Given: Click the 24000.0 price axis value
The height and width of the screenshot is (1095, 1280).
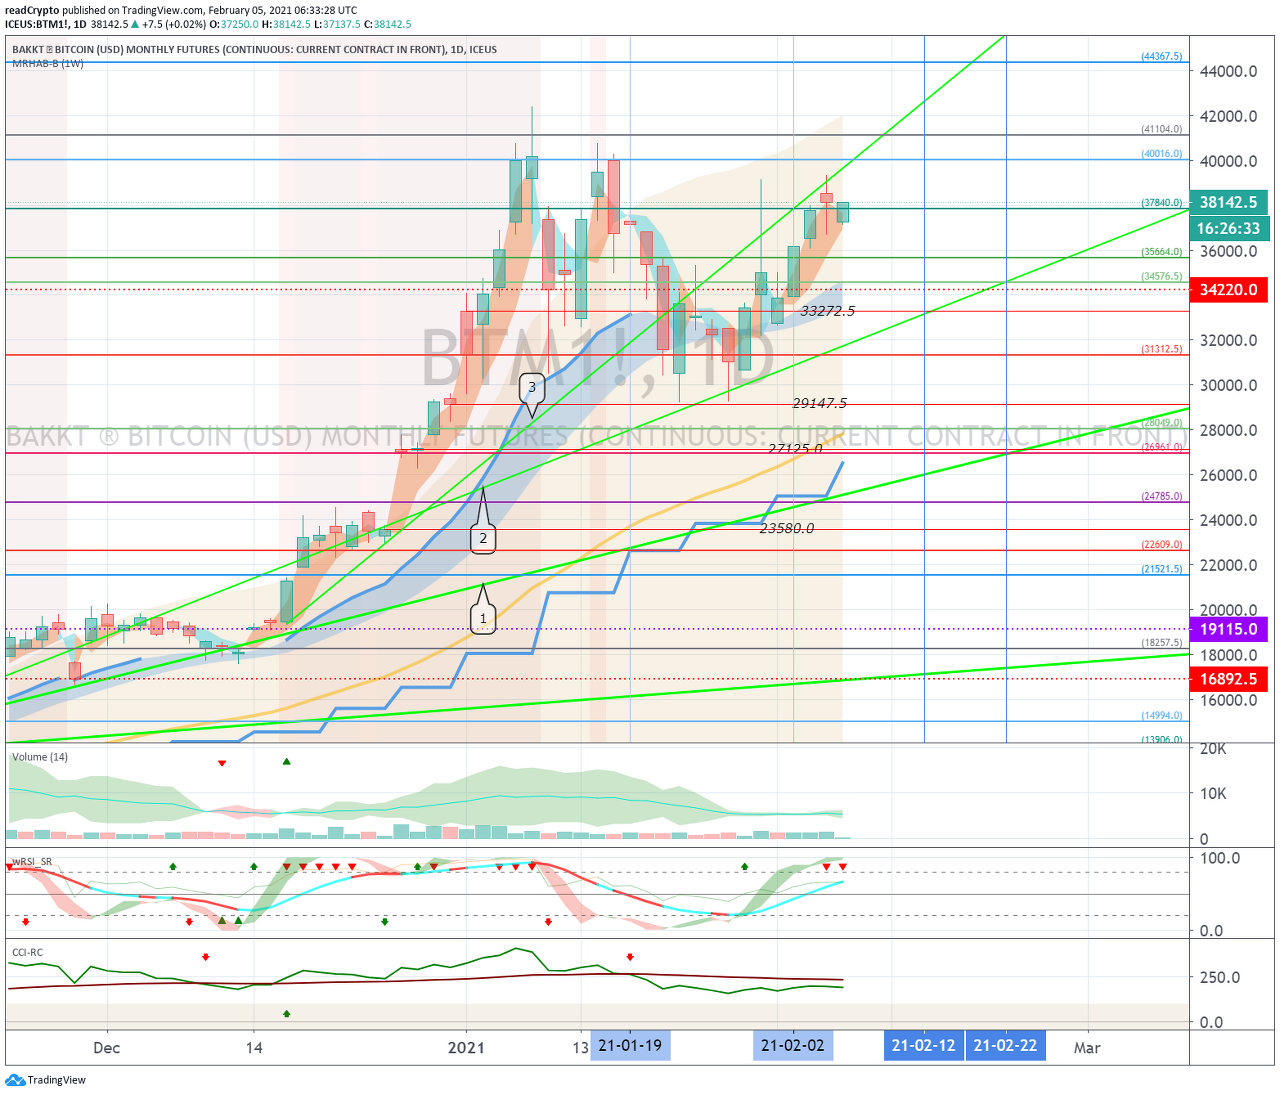Looking at the screenshot, I should [1229, 520].
